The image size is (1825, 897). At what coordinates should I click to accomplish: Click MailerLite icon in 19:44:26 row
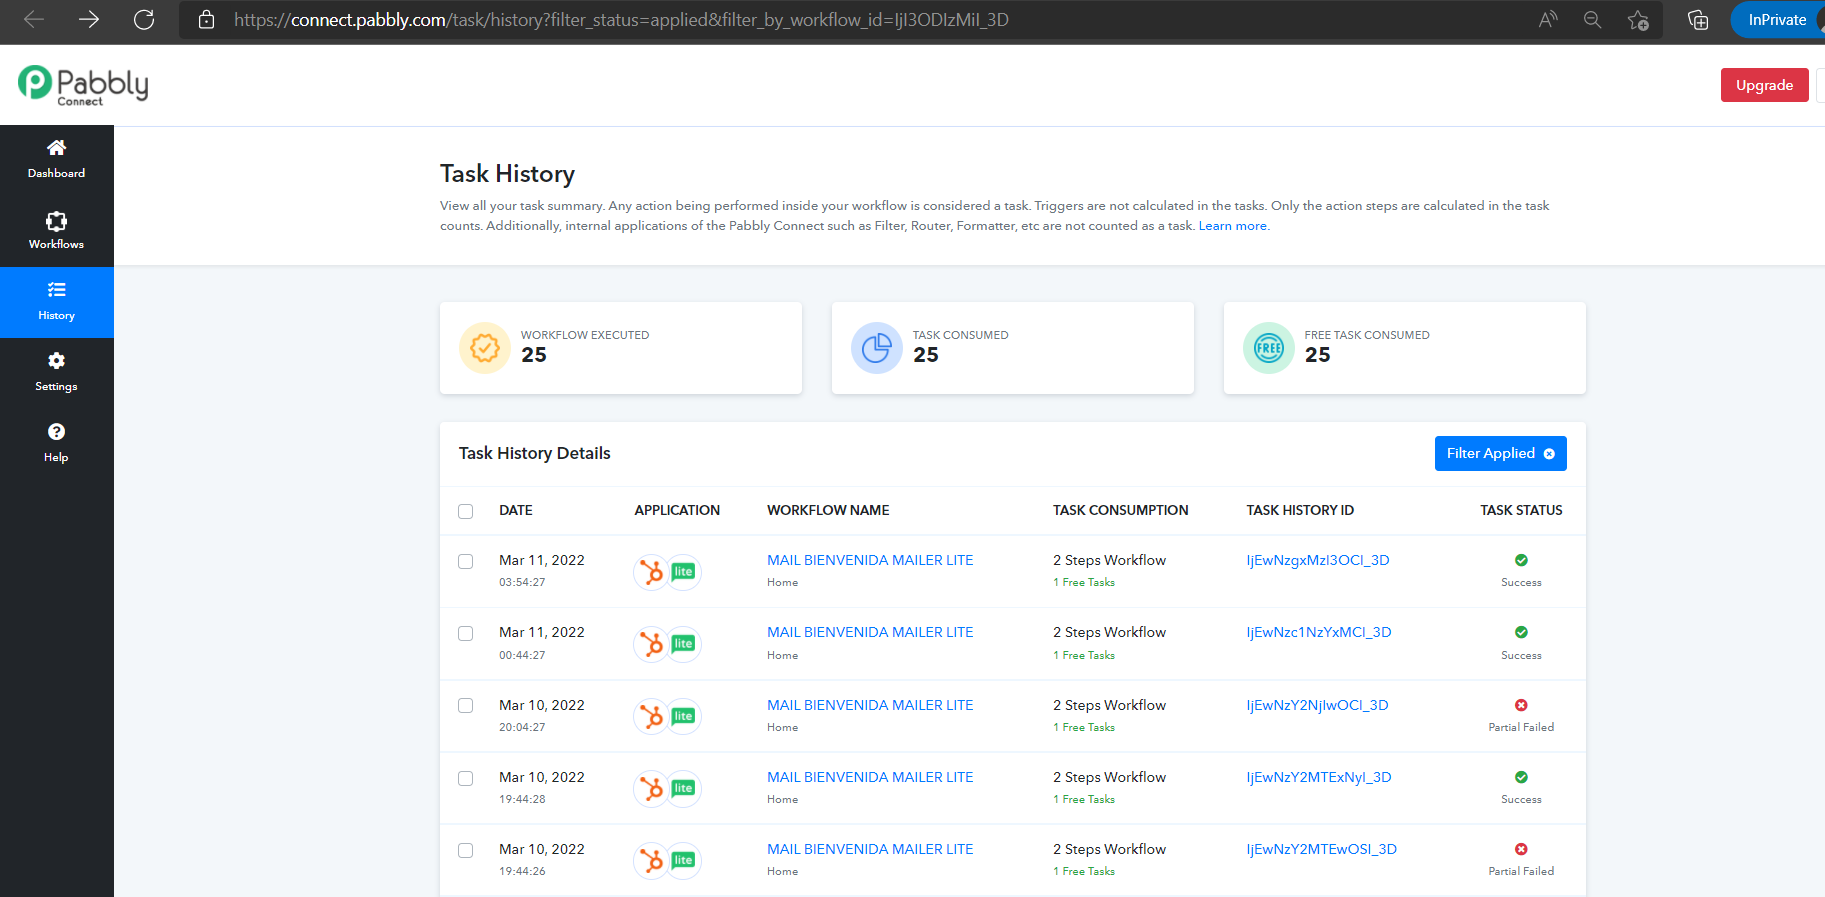(684, 860)
